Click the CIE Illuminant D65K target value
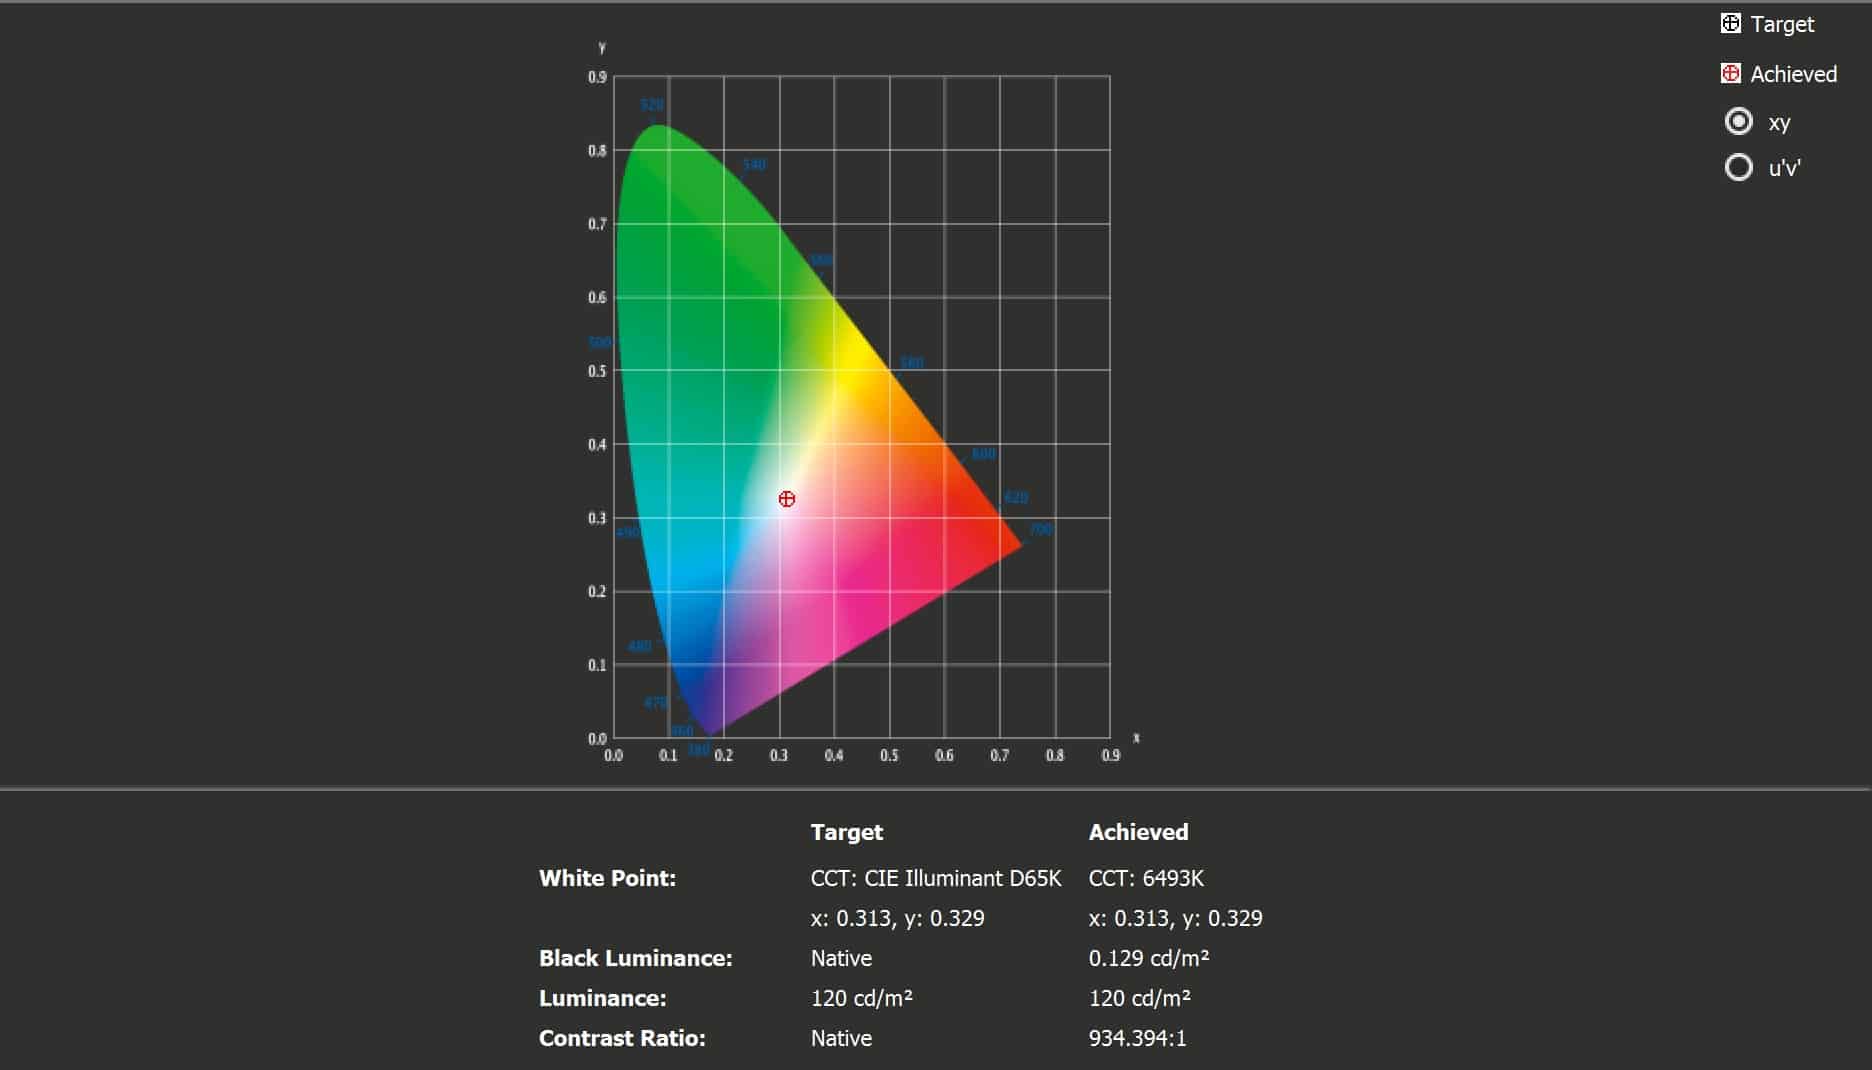Image resolution: width=1872 pixels, height=1070 pixels. tap(935, 878)
